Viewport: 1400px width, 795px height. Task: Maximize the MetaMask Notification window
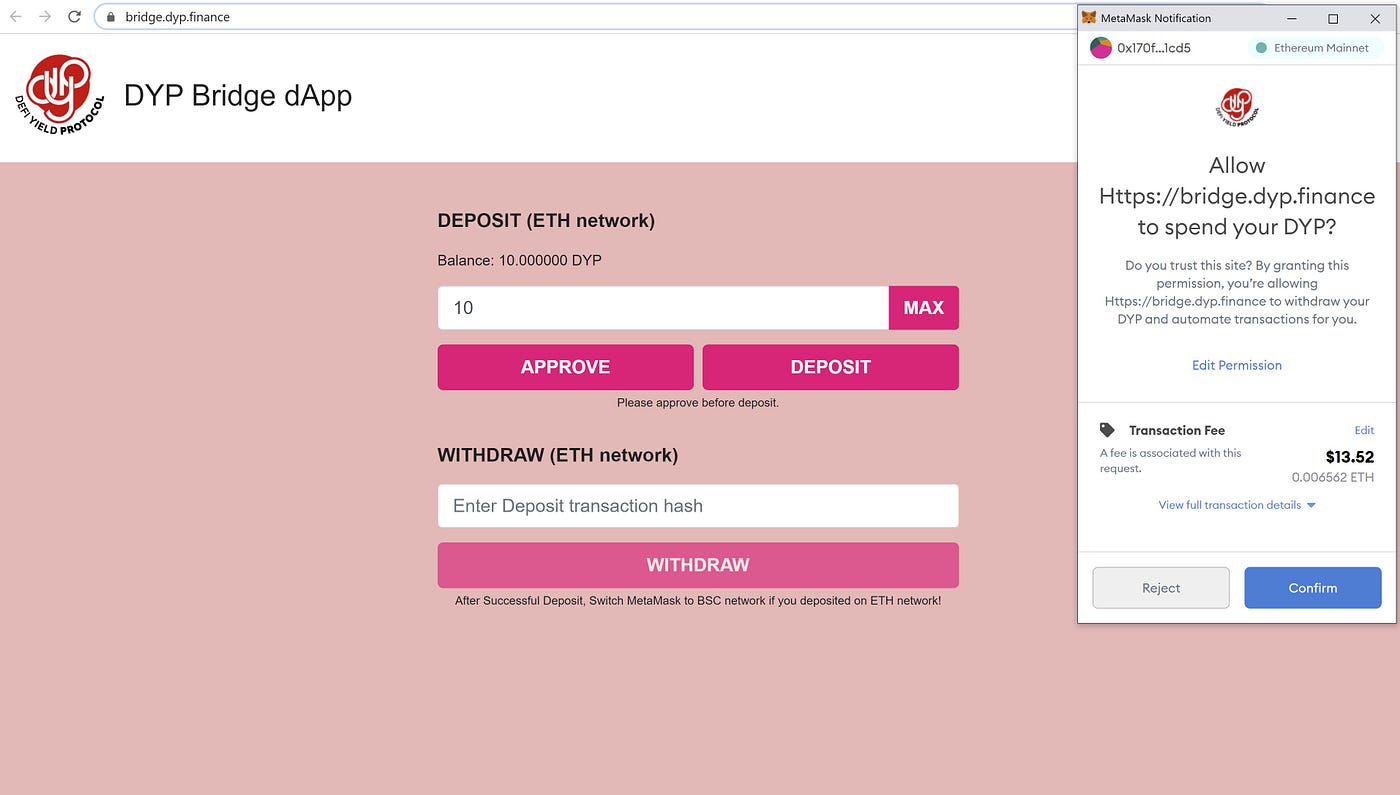pyautogui.click(x=1333, y=18)
